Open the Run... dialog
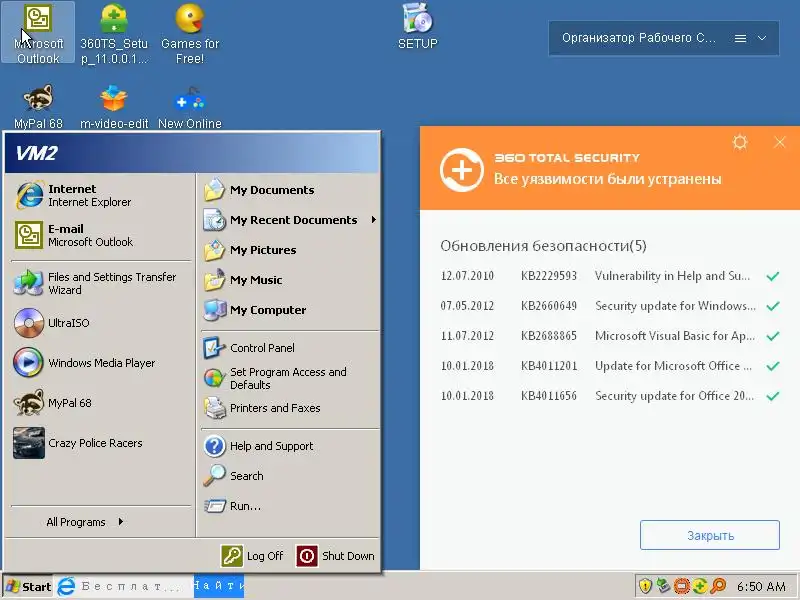 coord(290,506)
